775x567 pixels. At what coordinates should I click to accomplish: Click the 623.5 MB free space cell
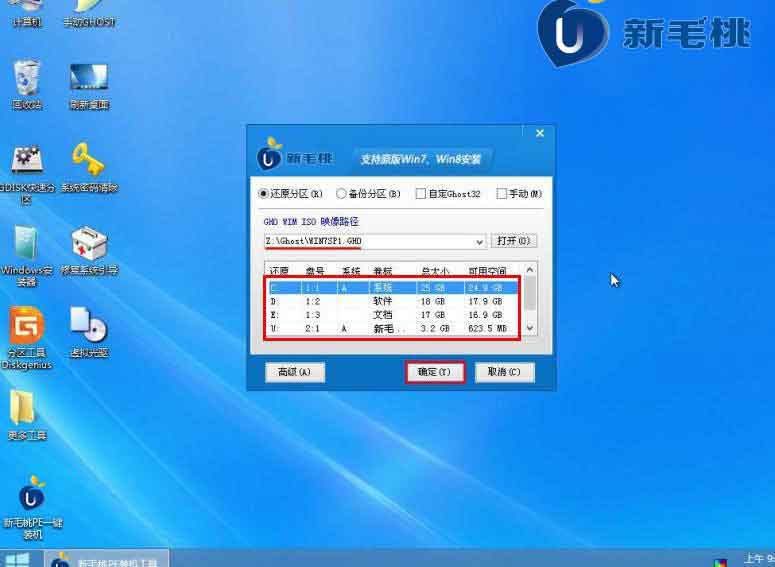point(487,328)
